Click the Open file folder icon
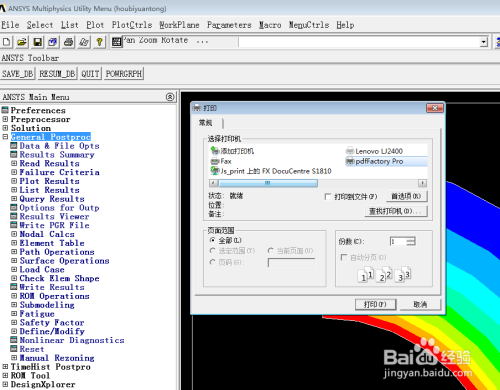The image size is (500, 390). point(22,42)
